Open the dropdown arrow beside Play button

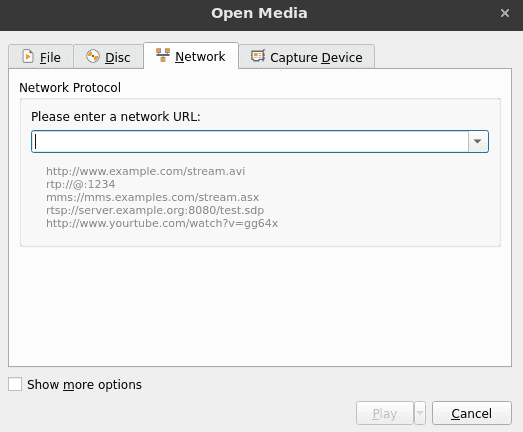coord(420,413)
